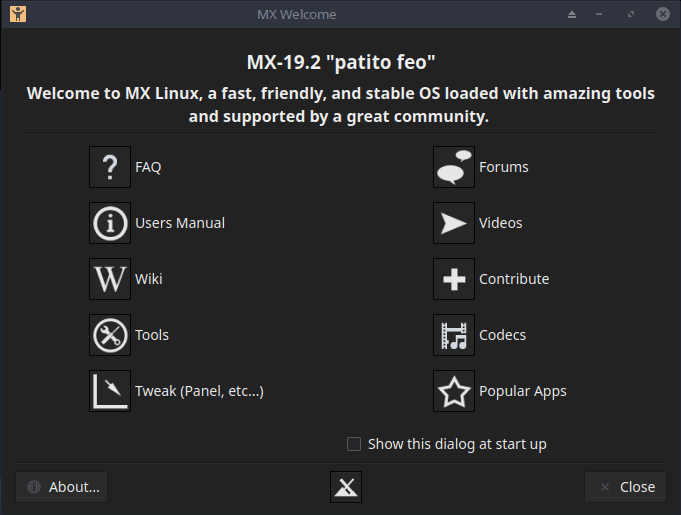Launch MX Tools wrench icon
Viewport: 681px width, 515px height.
coord(110,335)
